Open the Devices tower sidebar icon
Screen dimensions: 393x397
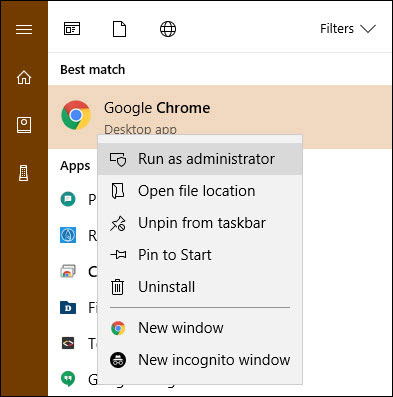pyautogui.click(x=24, y=173)
